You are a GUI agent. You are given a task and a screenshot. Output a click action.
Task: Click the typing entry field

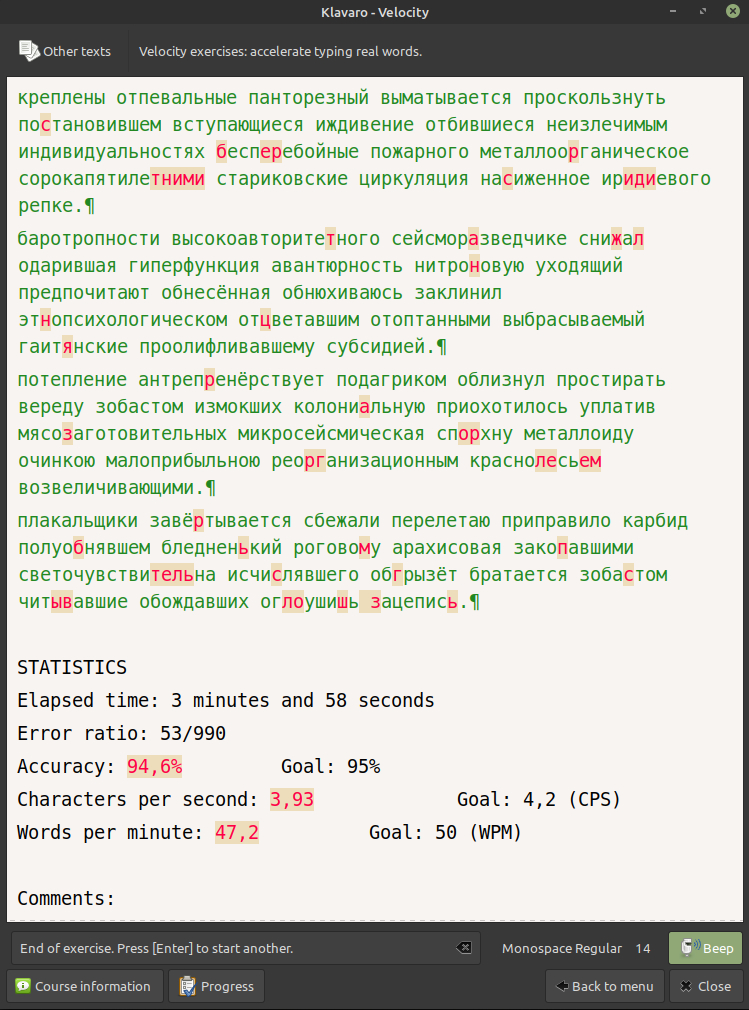[230, 948]
